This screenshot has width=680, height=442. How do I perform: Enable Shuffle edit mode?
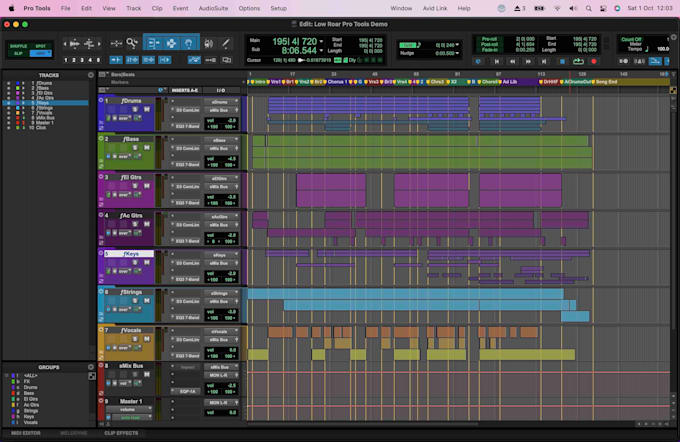point(18,46)
